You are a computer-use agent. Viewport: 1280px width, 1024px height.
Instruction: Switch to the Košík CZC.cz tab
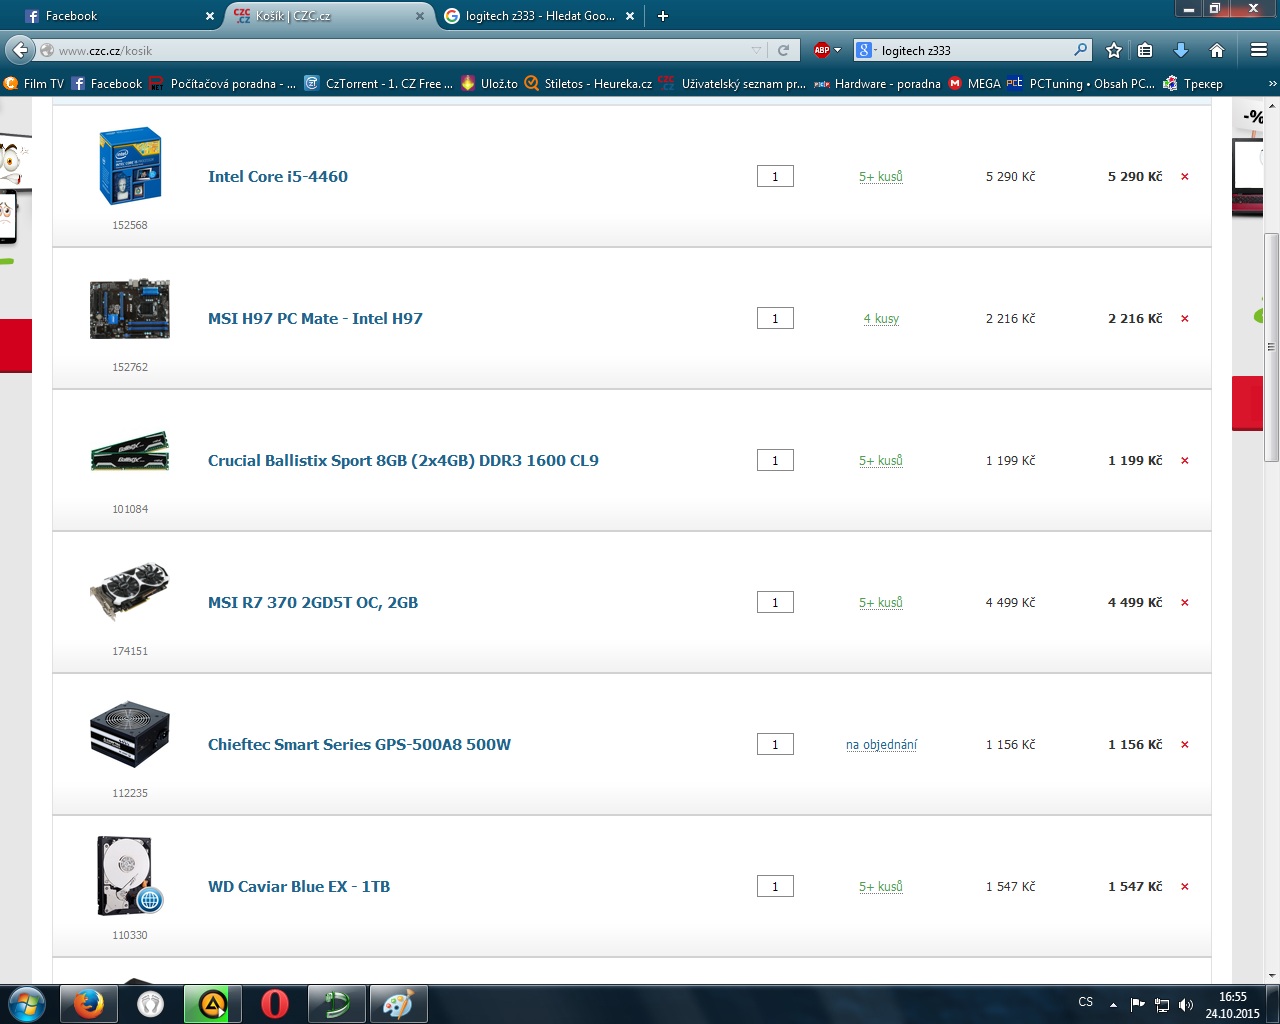pyautogui.click(x=328, y=16)
